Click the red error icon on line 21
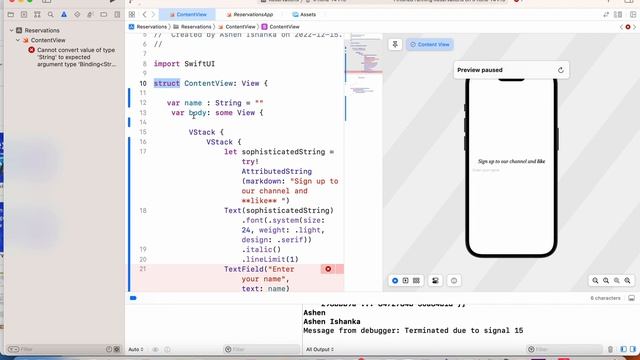The image size is (640, 360). click(x=328, y=269)
